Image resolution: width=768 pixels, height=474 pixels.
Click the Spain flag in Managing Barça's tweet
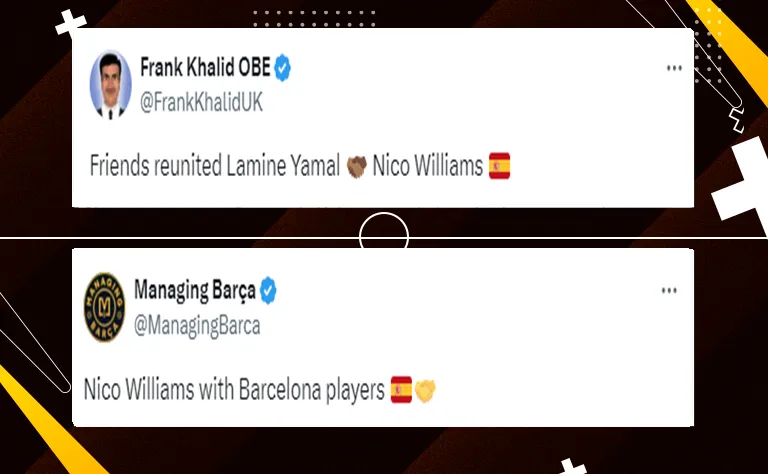[401, 390]
